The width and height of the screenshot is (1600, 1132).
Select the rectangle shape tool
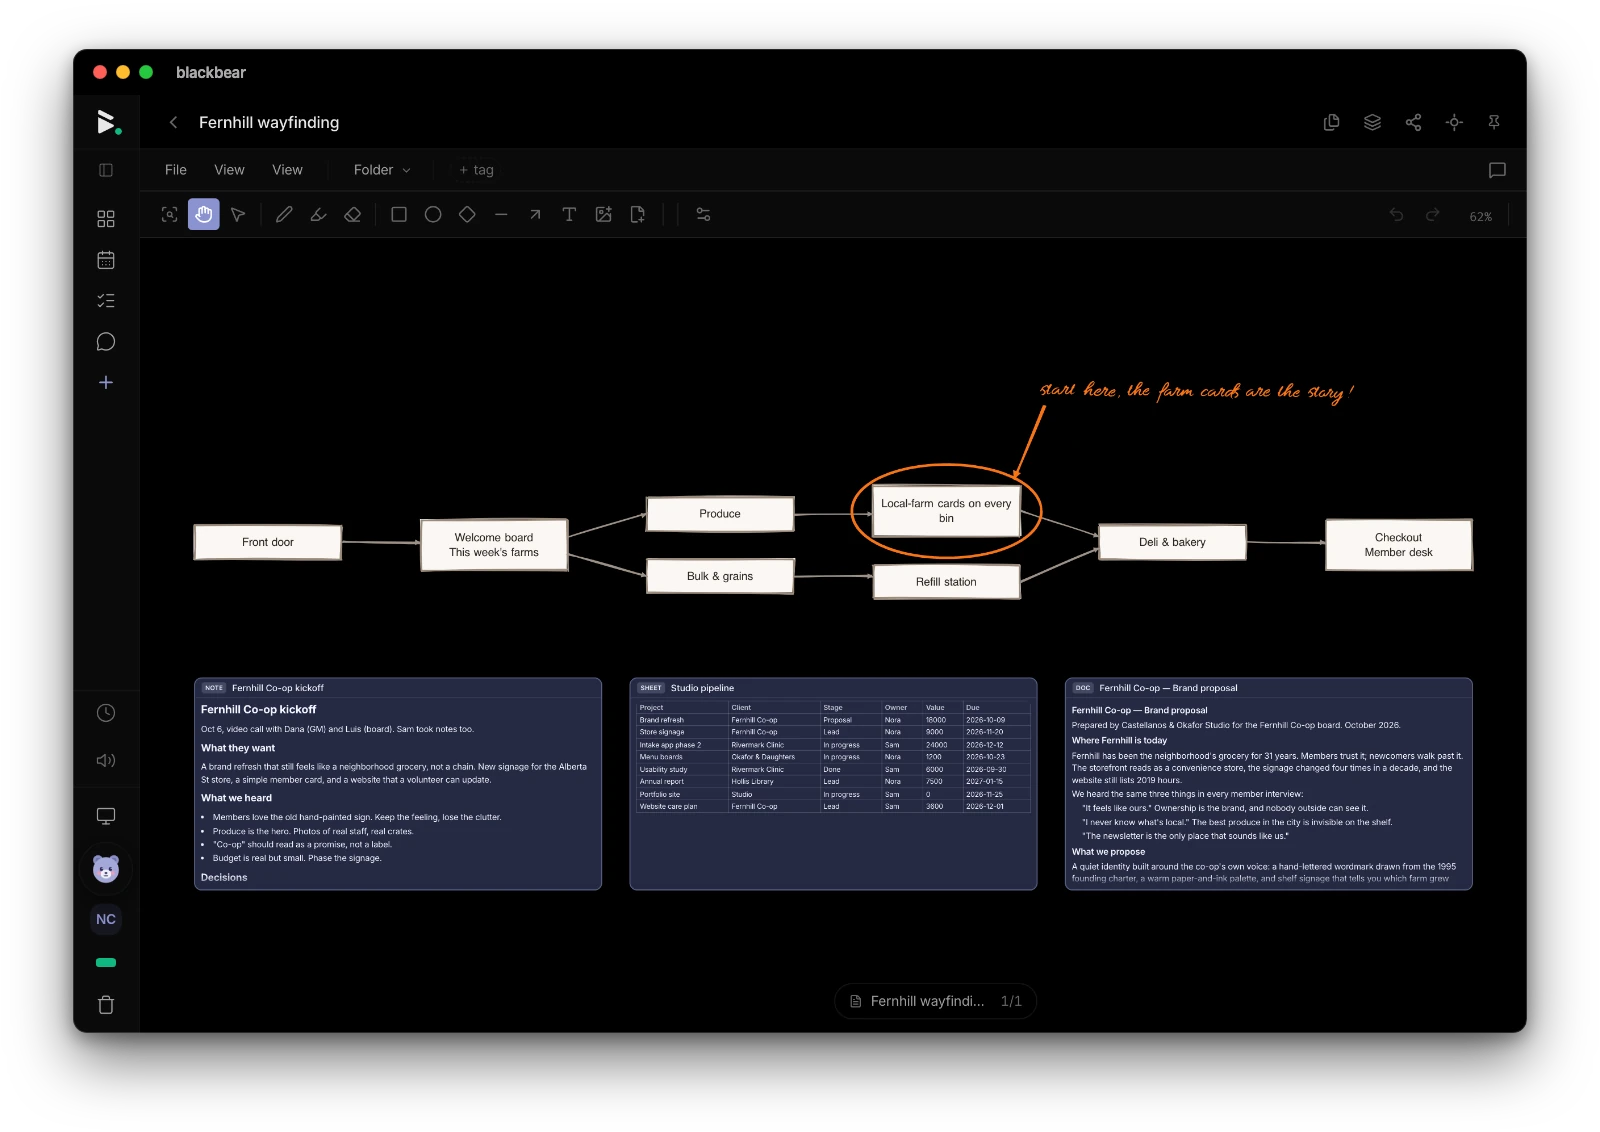click(x=399, y=214)
